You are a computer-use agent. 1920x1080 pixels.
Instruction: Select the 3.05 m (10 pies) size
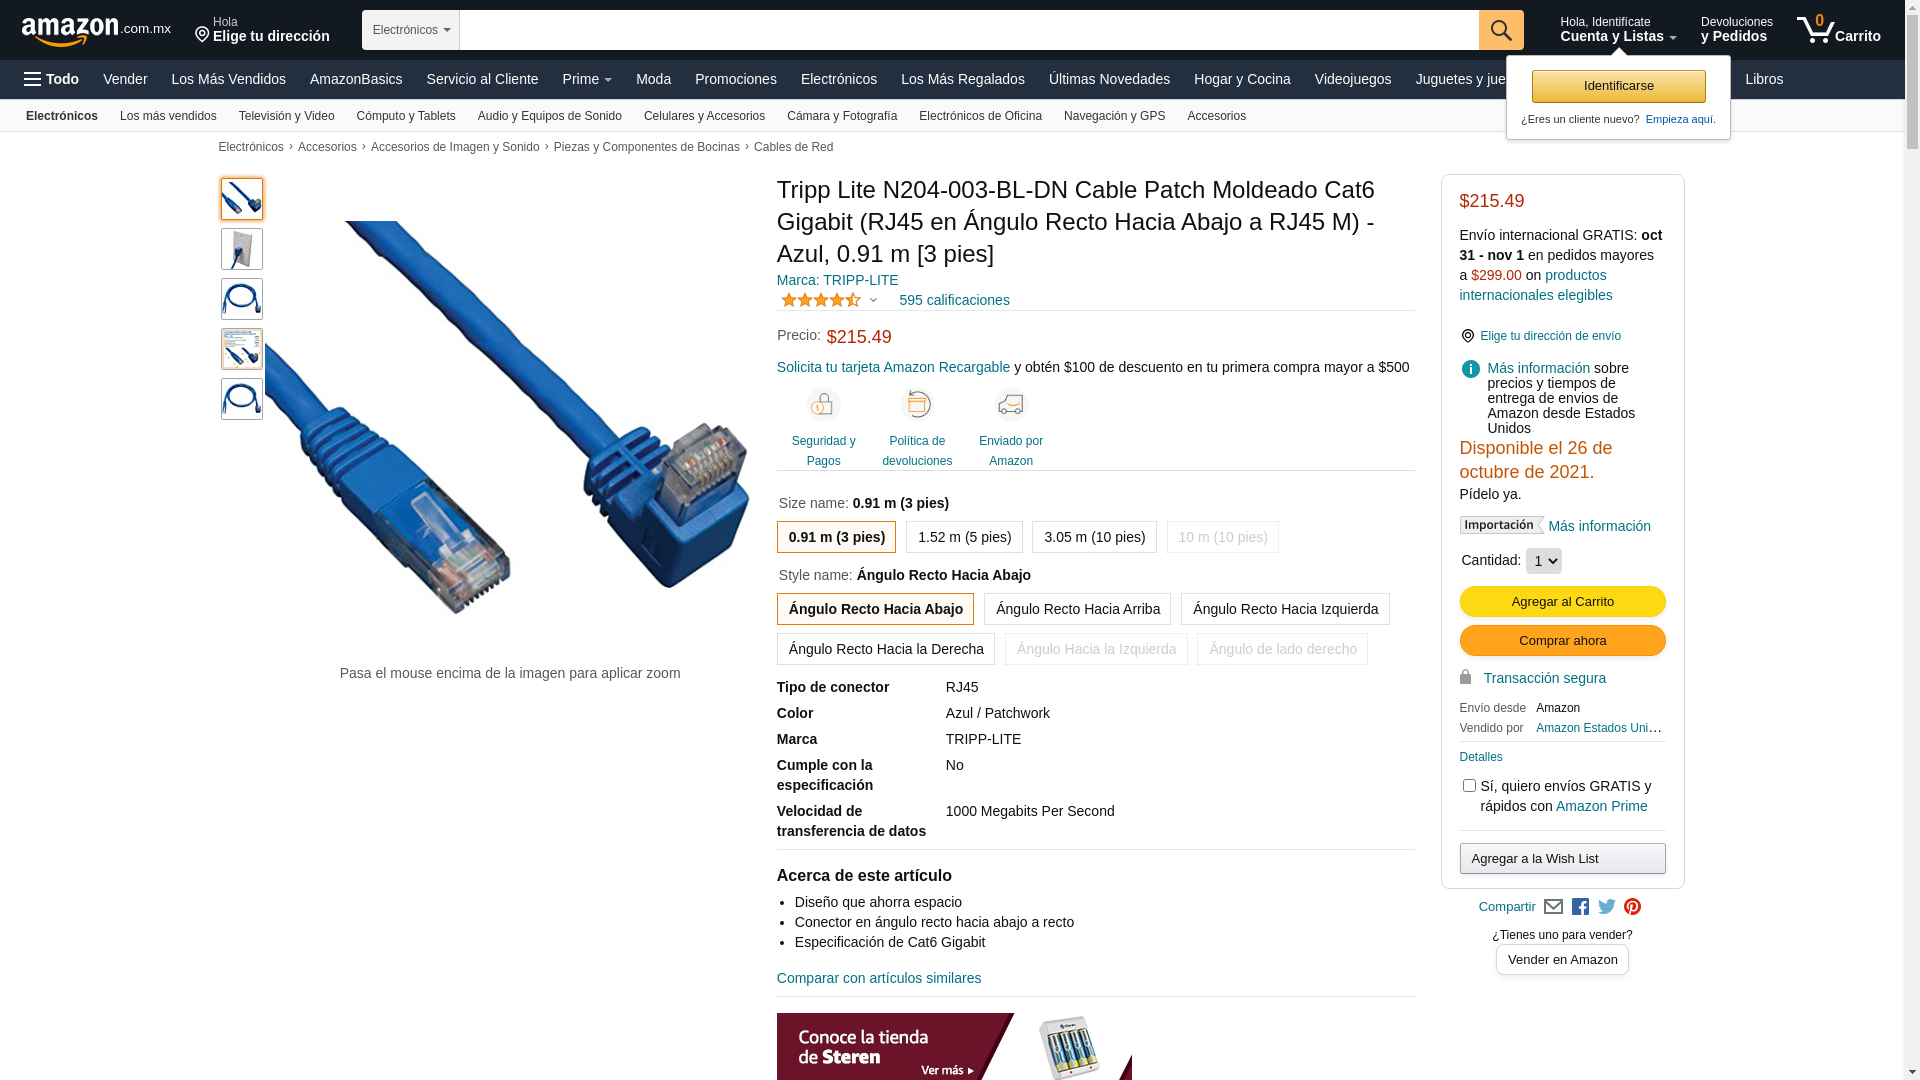(1094, 537)
